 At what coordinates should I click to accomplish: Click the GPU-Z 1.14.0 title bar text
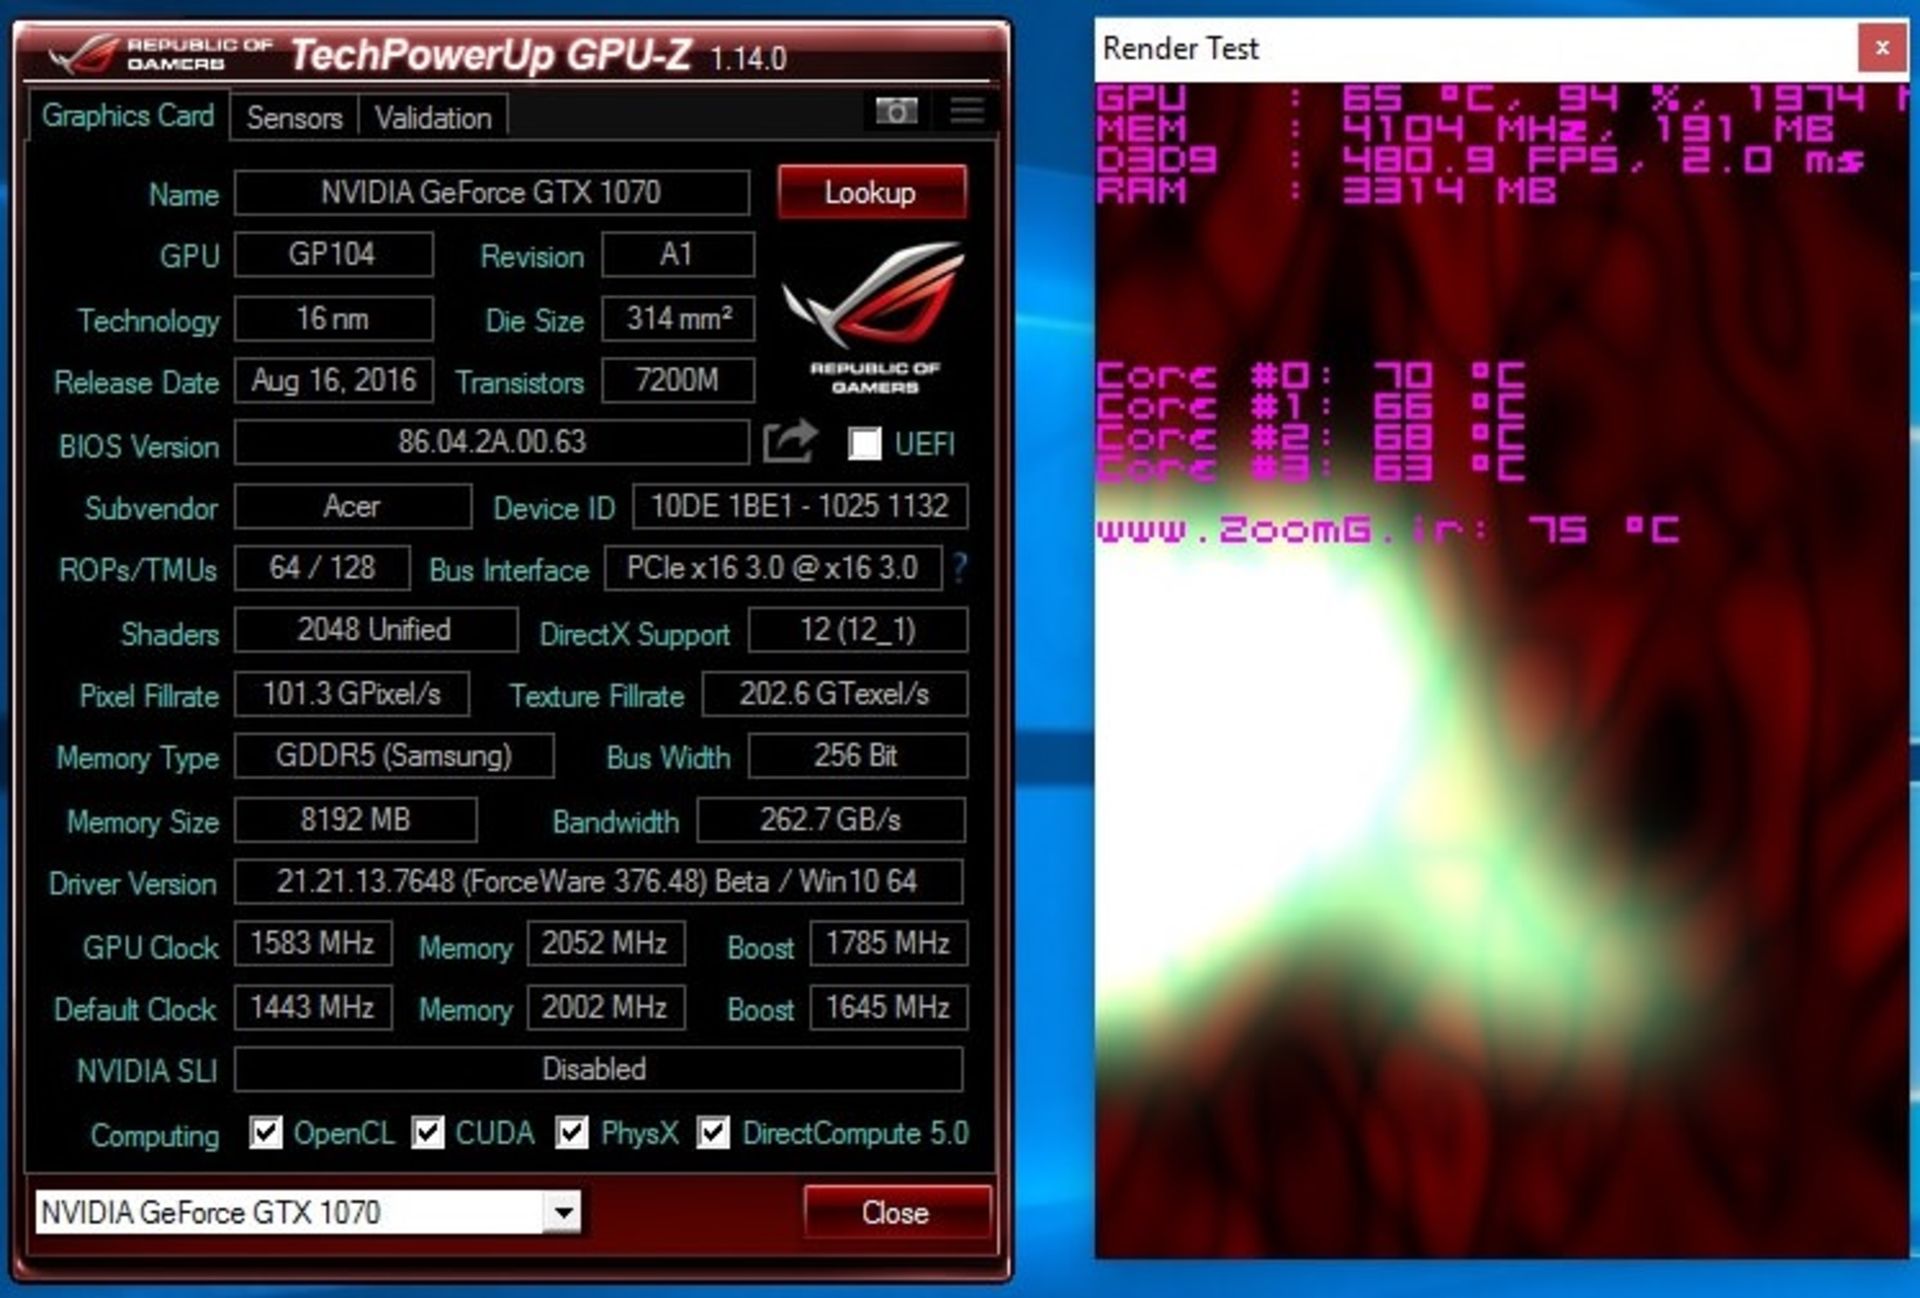pos(539,56)
